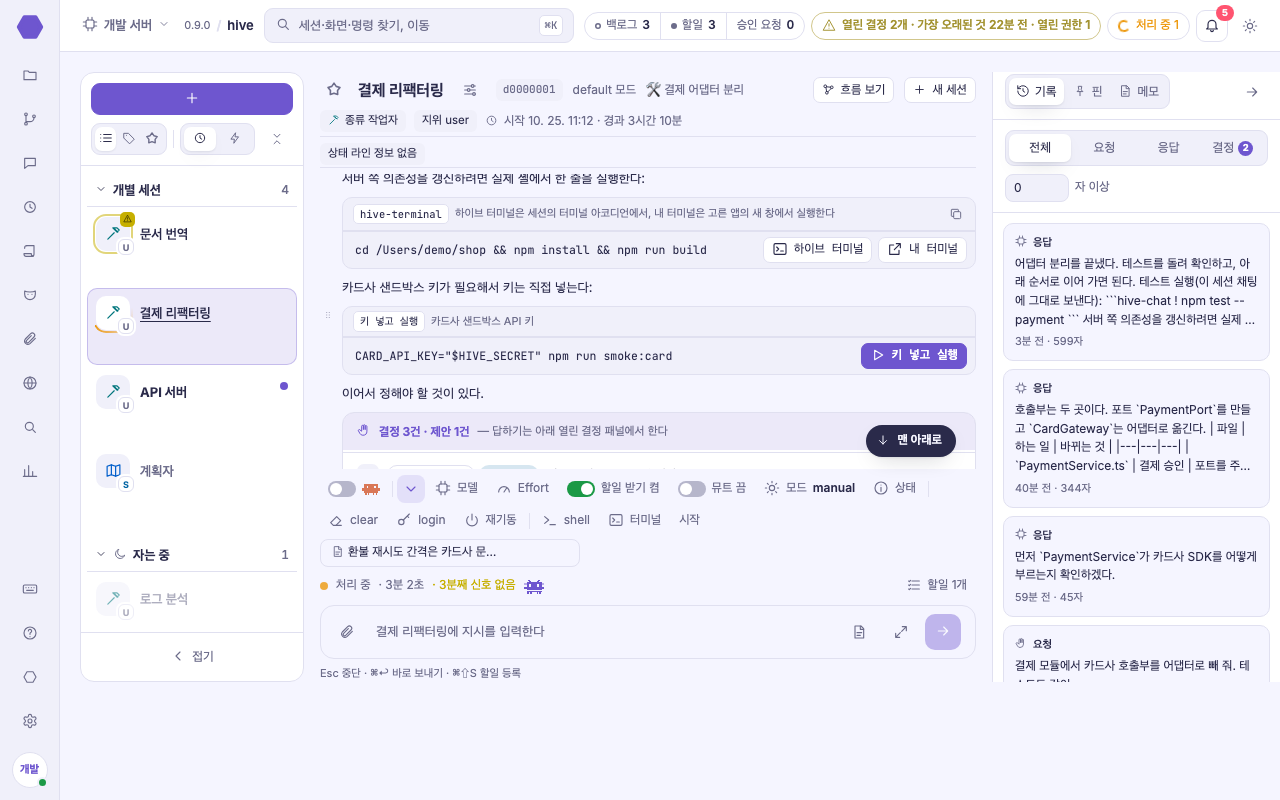Image resolution: width=1280 pixels, height=800 pixels.
Task: Collapse all session groups icon
Action: [277, 138]
